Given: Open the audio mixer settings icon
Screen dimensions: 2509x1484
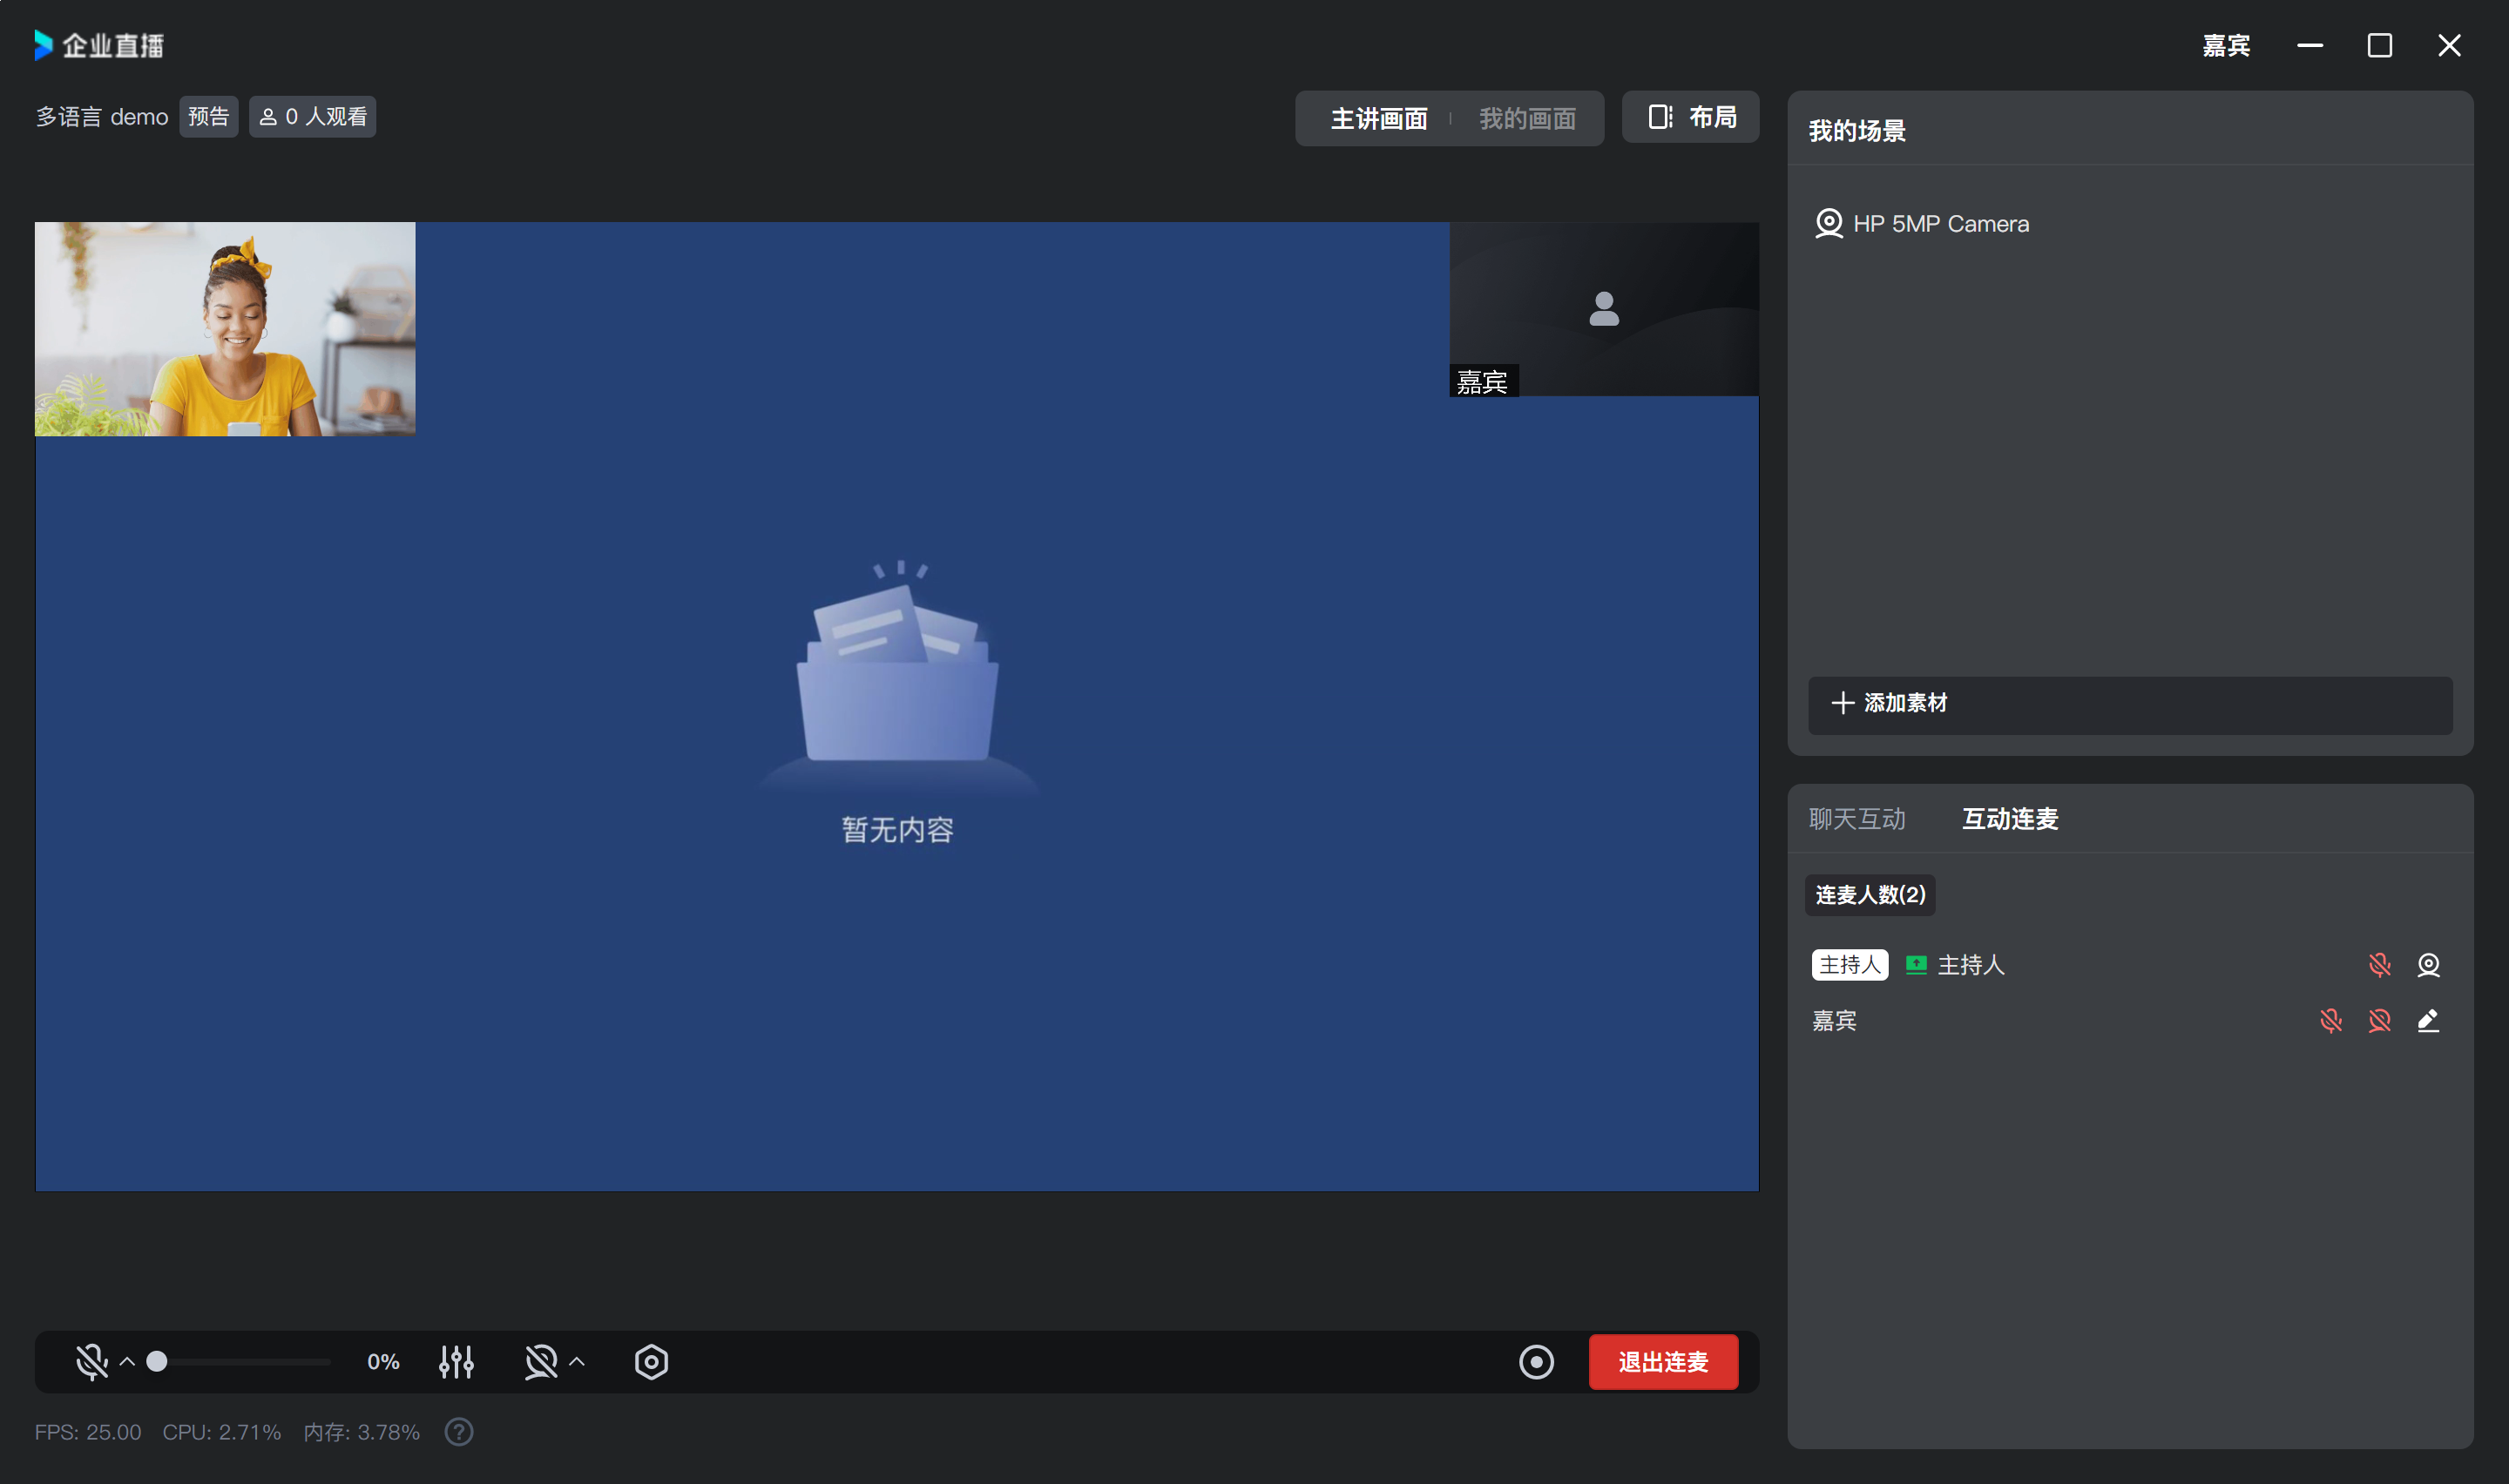Looking at the screenshot, I should click(x=456, y=1361).
